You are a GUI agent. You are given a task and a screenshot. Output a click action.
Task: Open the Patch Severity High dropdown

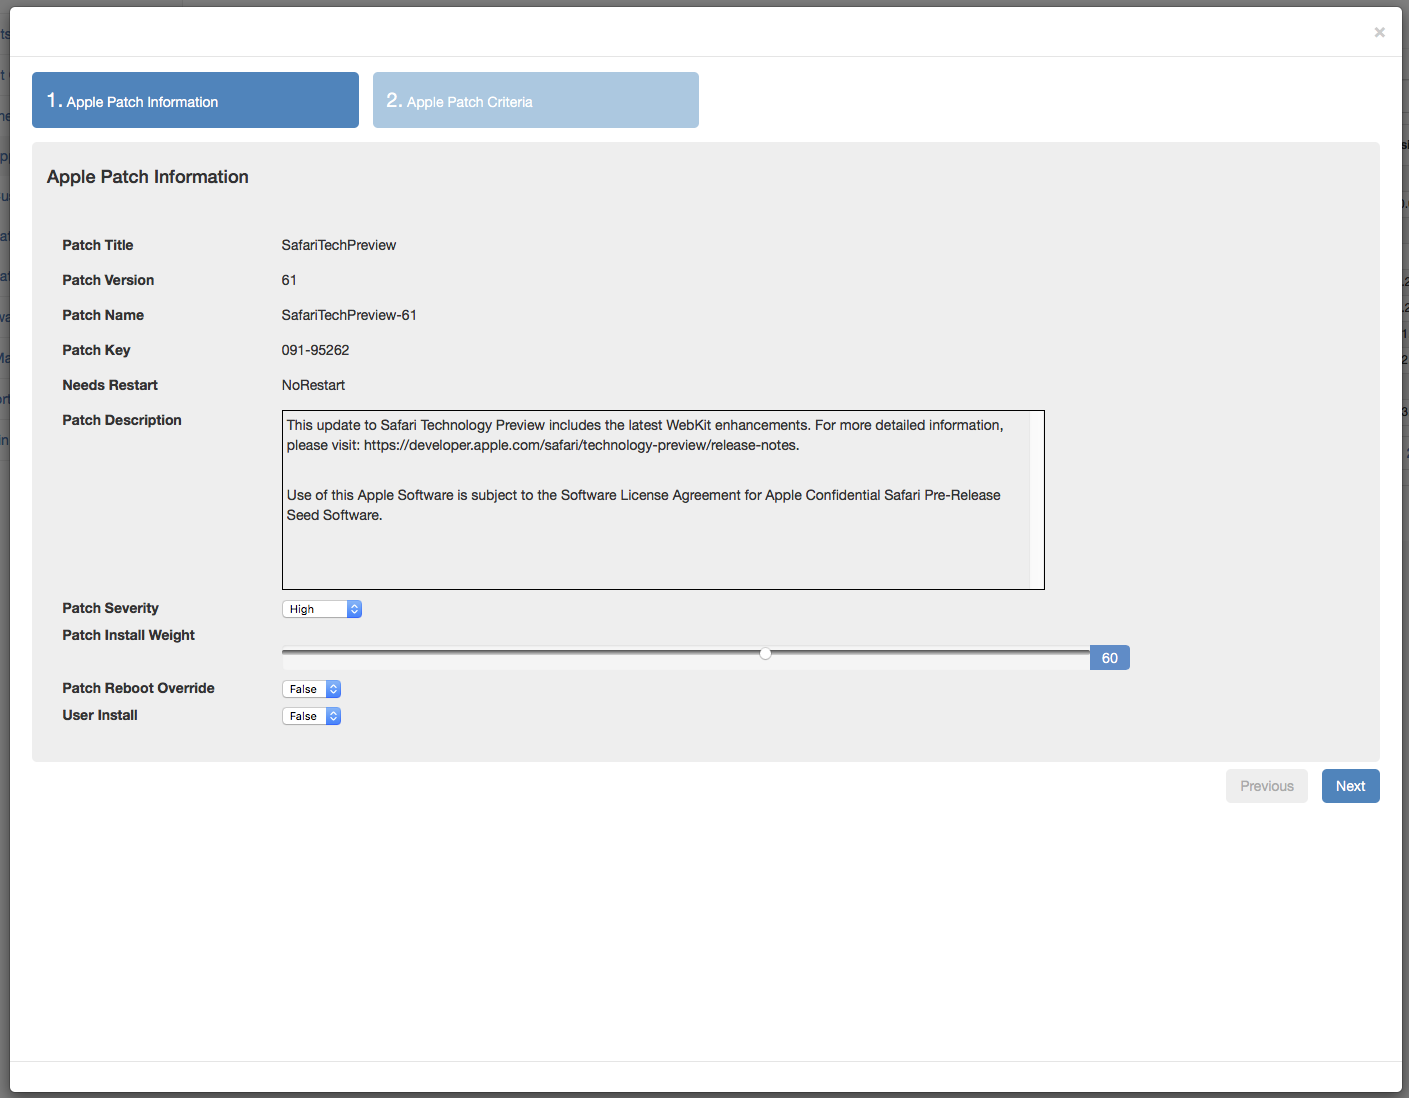(322, 609)
